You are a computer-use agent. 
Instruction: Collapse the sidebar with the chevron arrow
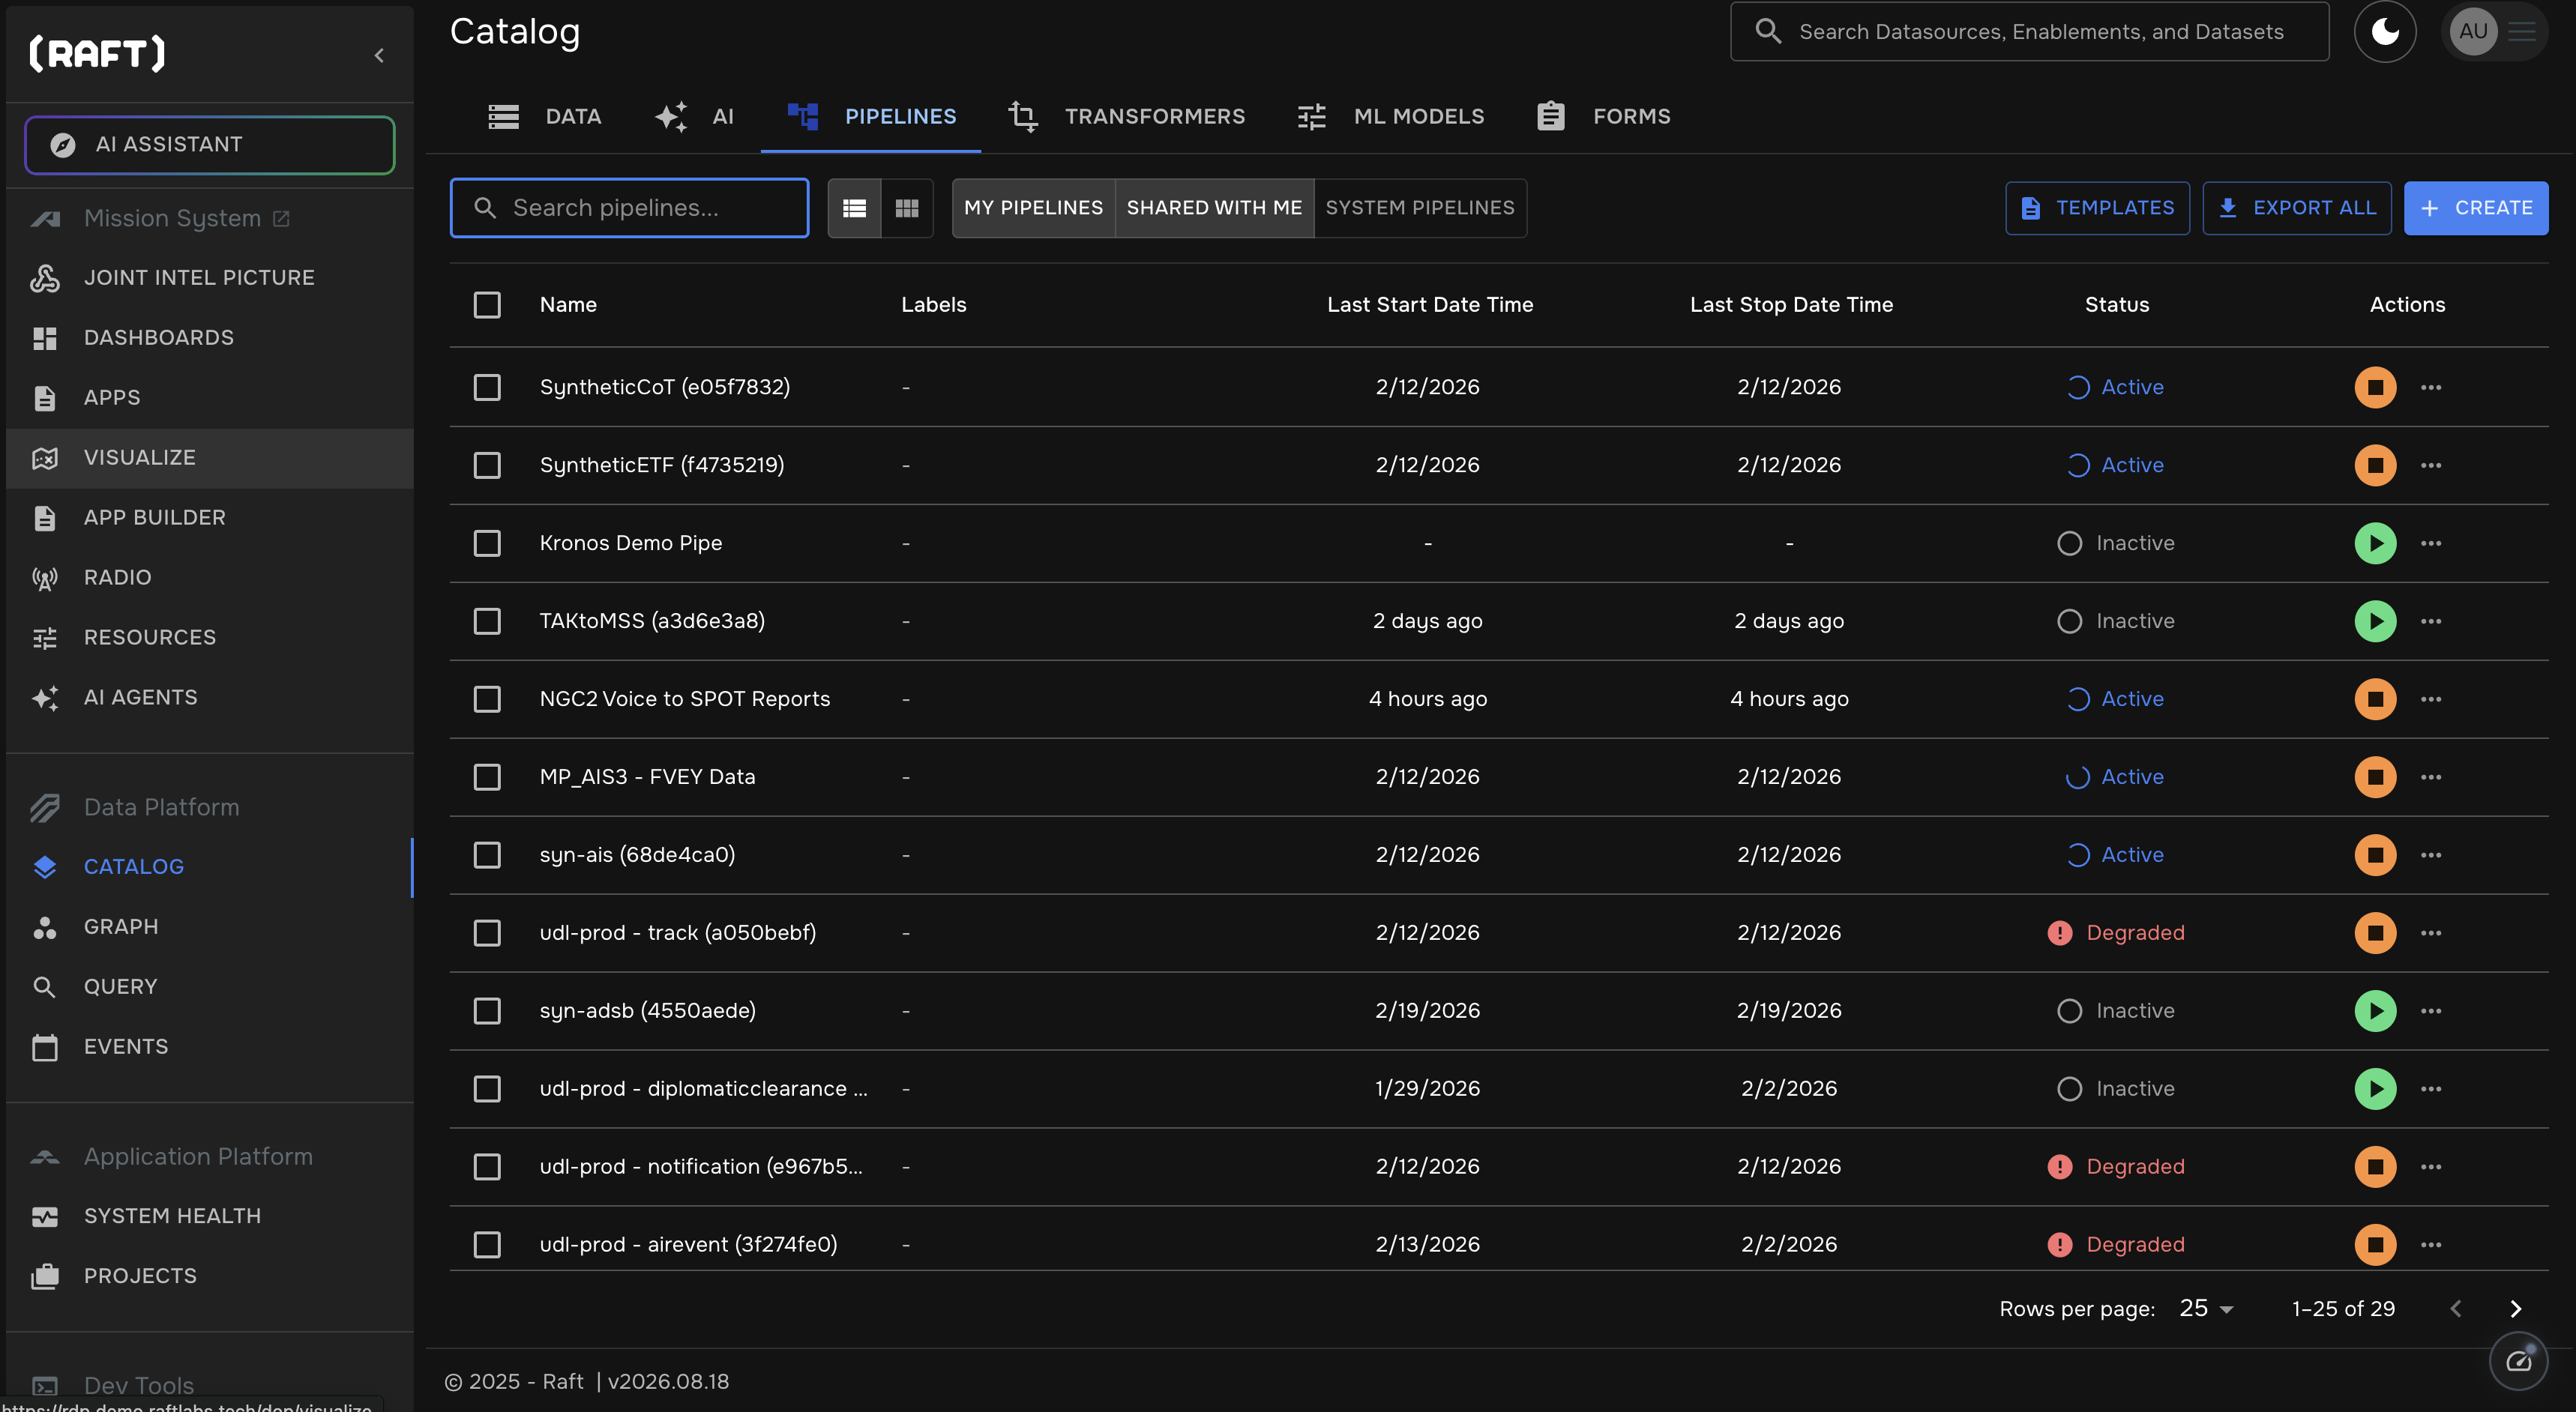pos(379,56)
